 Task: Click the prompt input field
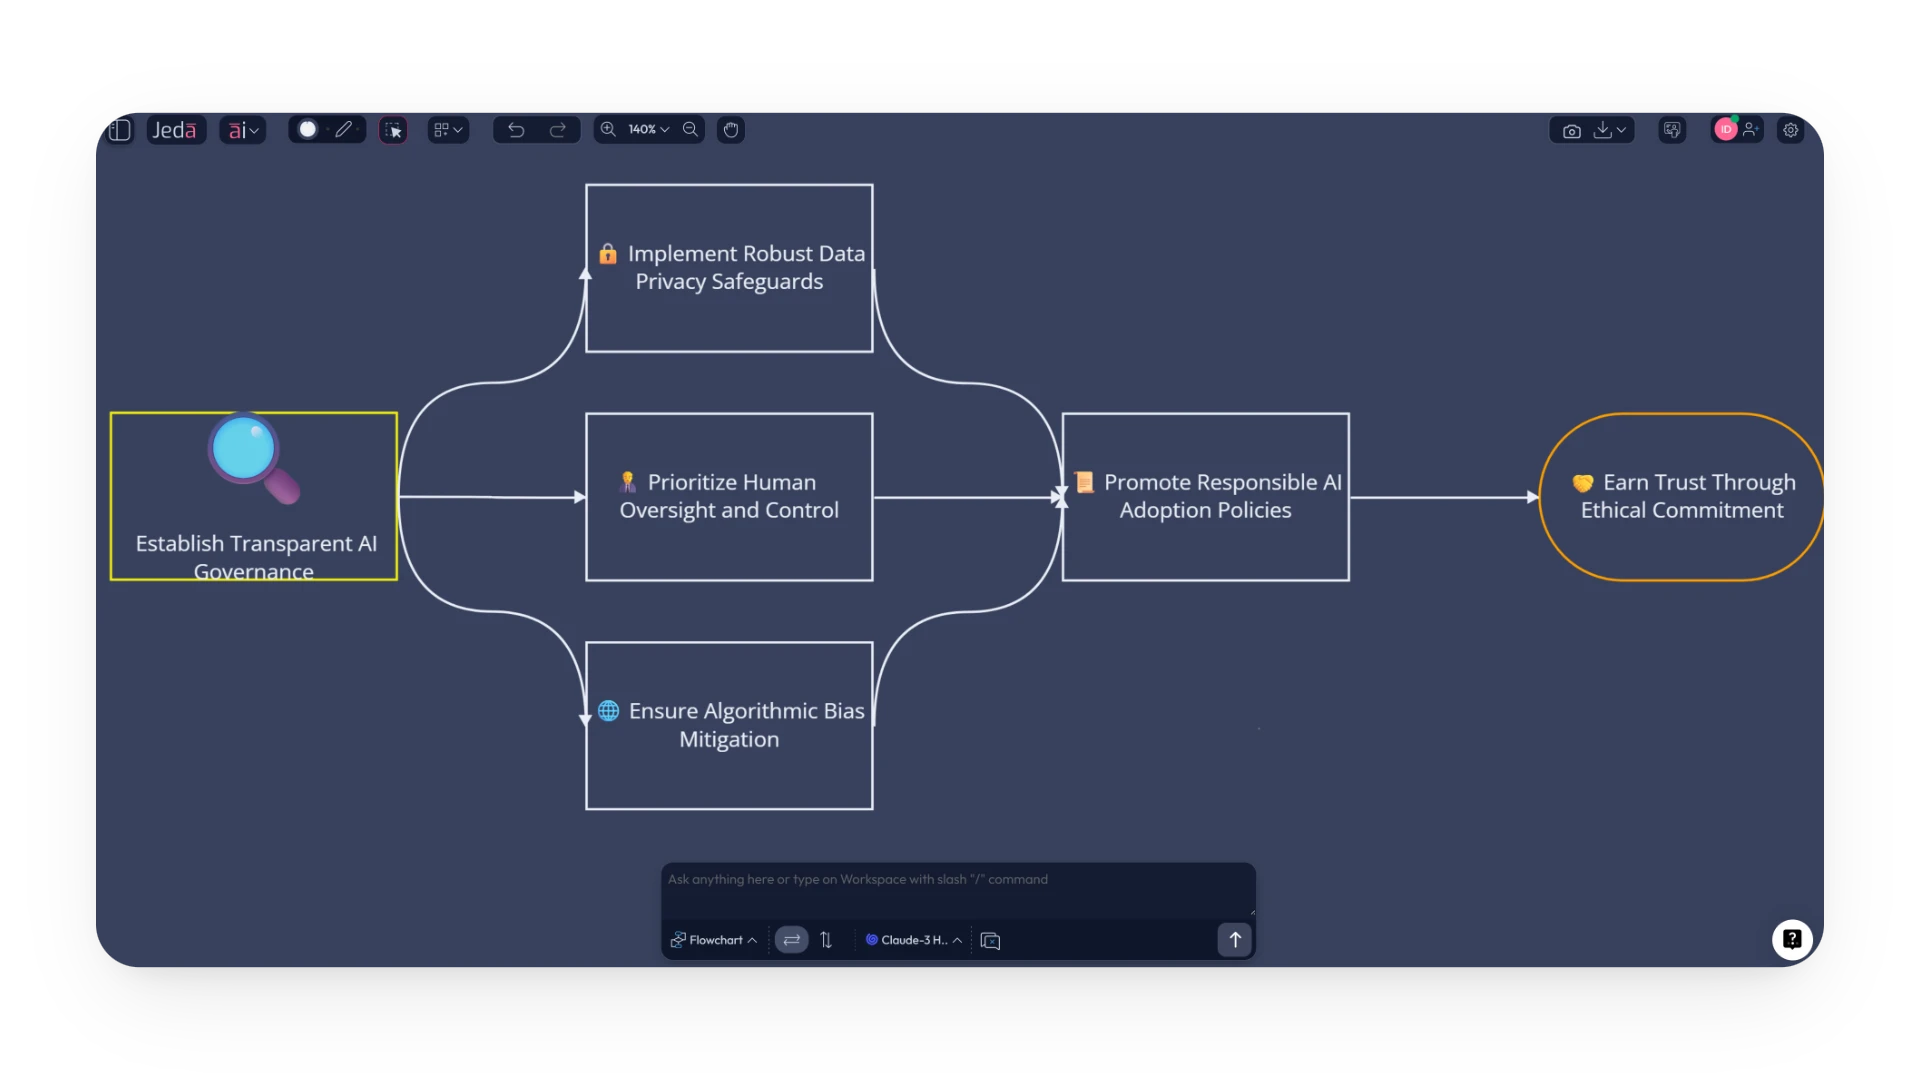click(x=958, y=890)
